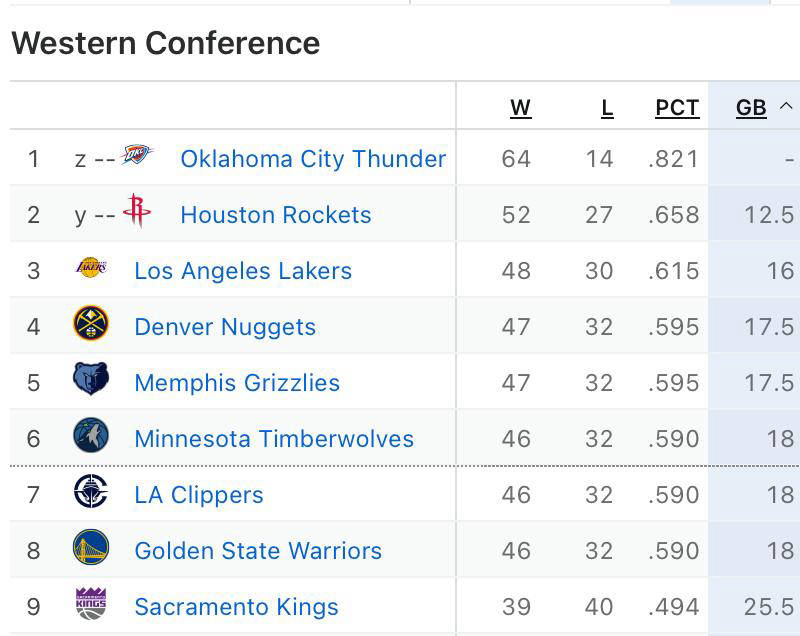Sort standings by the PCT column

pyautogui.click(x=676, y=108)
